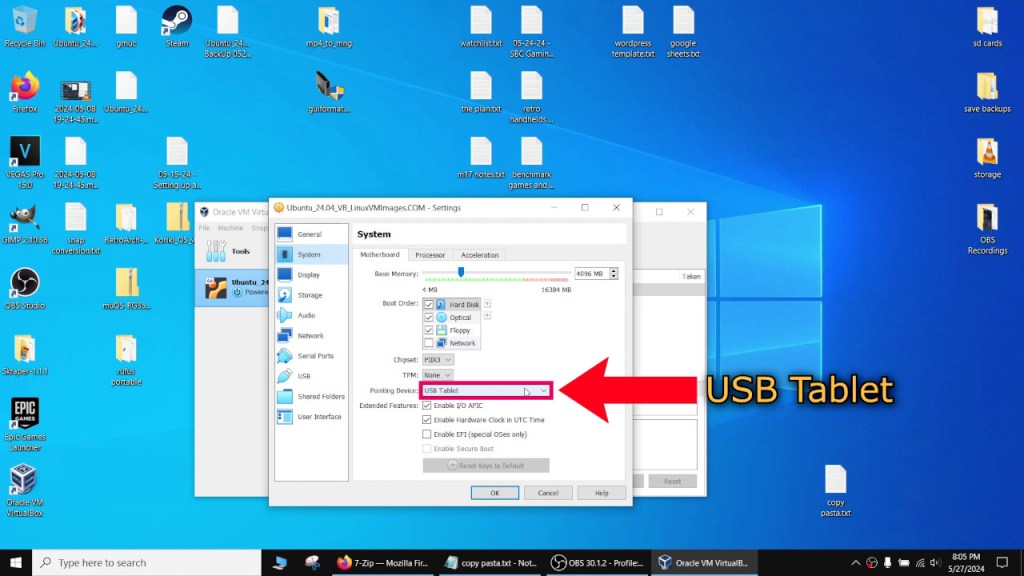Viewport: 1024px width, 576px height.
Task: Enable EFI (special OSes only)
Action: pyautogui.click(x=426, y=434)
